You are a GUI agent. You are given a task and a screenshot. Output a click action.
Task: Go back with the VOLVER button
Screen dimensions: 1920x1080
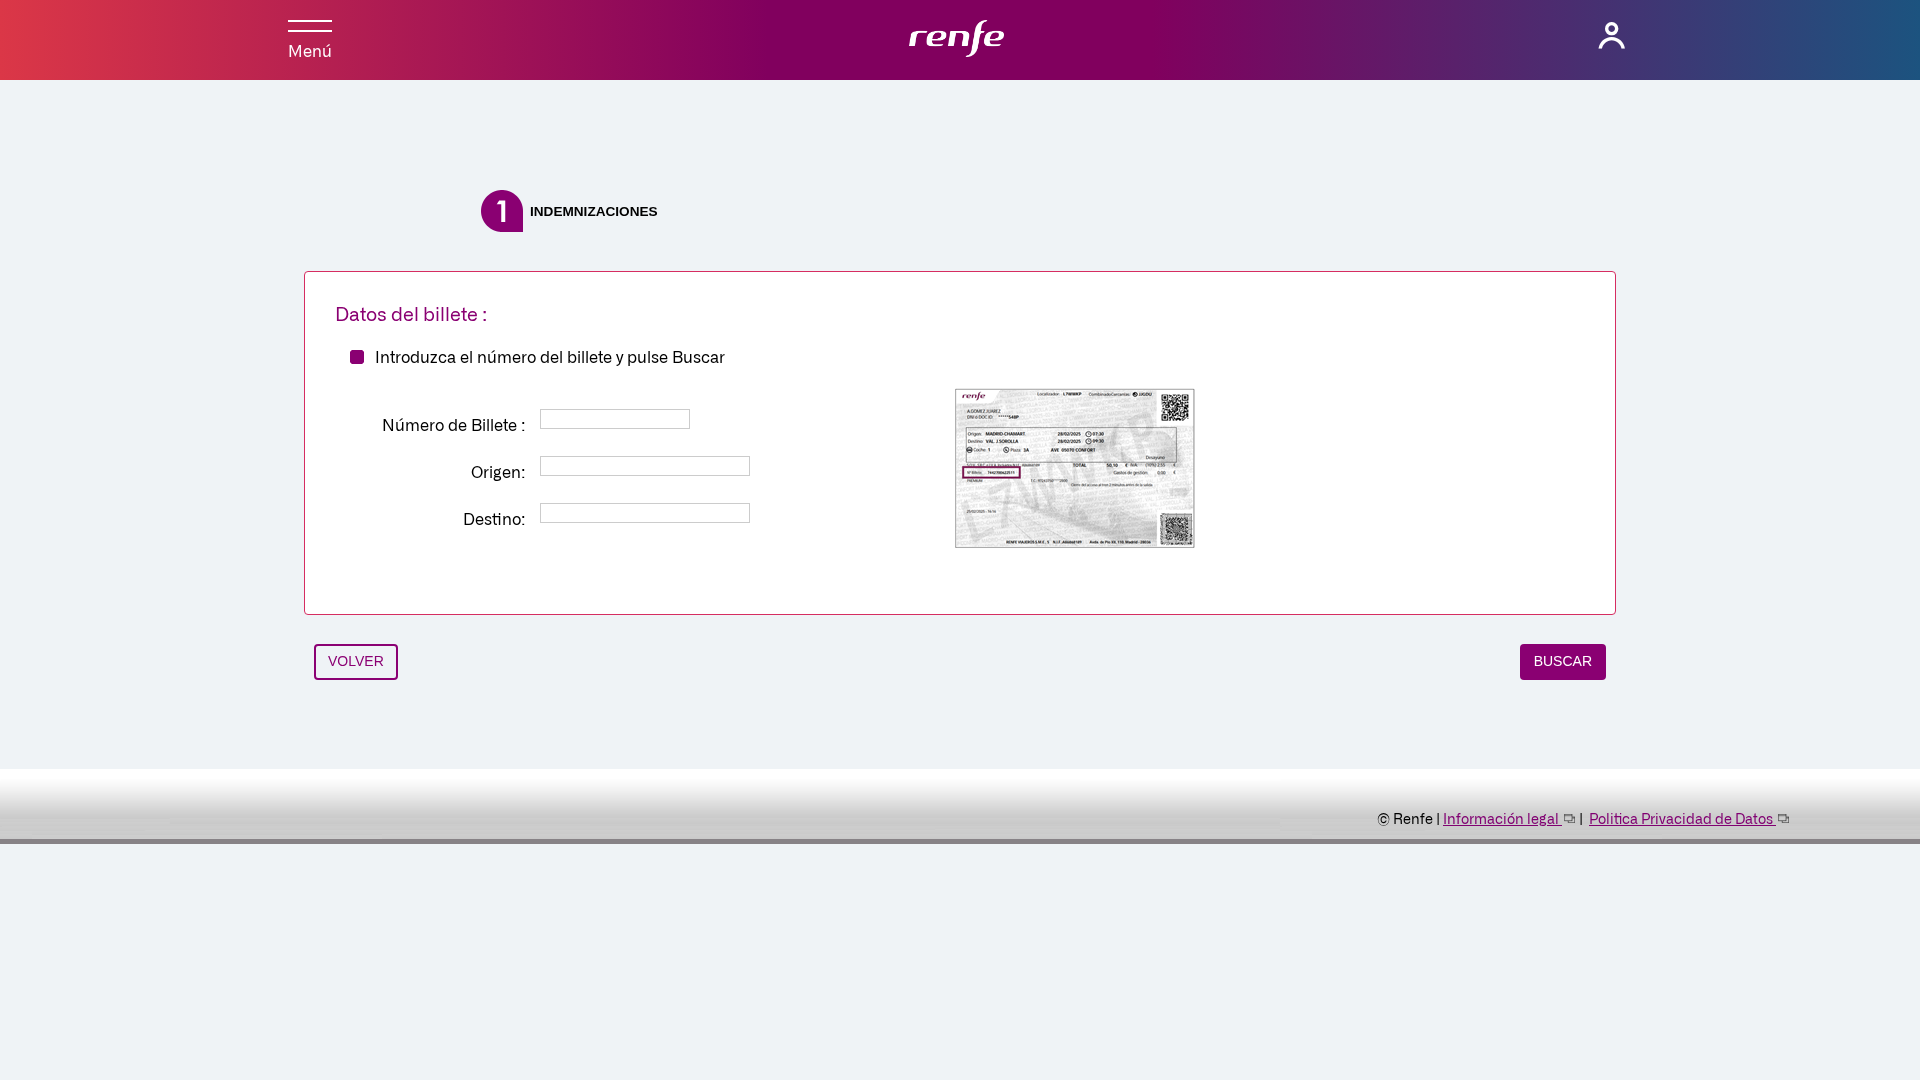356,662
